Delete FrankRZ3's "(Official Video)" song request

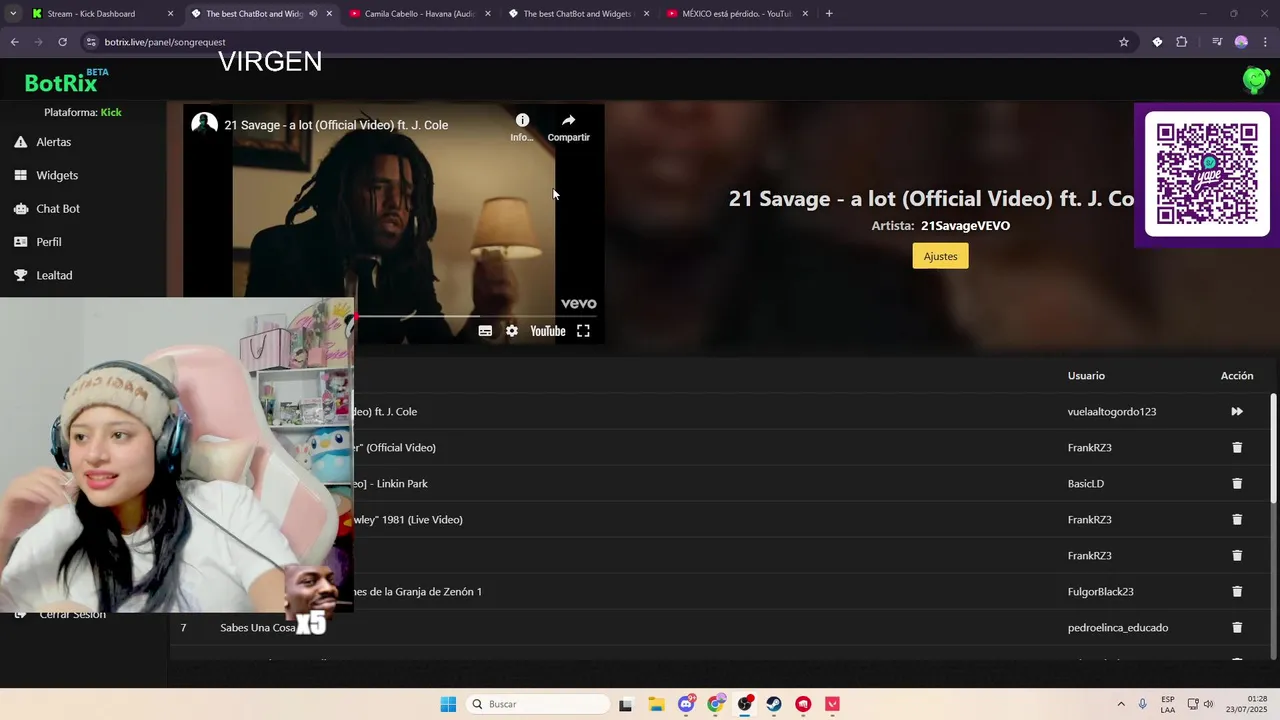1237,447
